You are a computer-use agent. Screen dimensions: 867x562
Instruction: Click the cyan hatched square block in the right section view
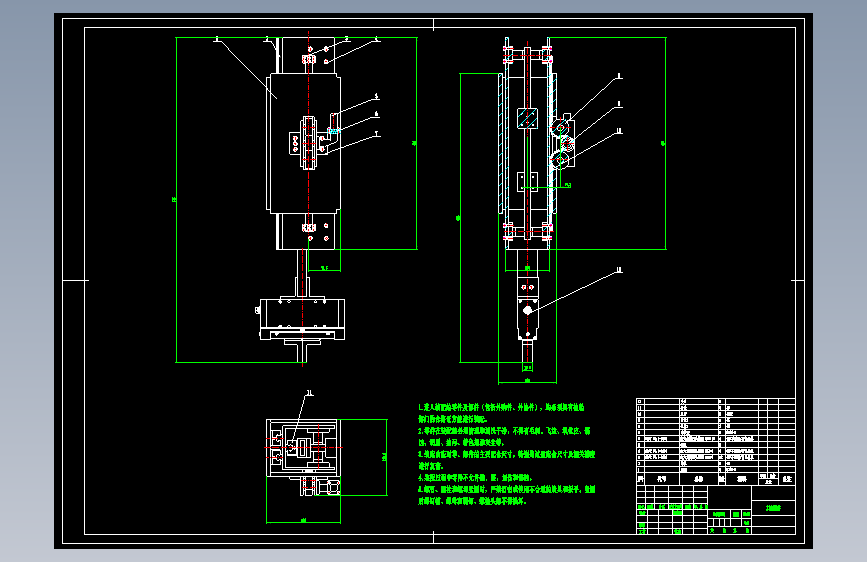click(x=527, y=118)
